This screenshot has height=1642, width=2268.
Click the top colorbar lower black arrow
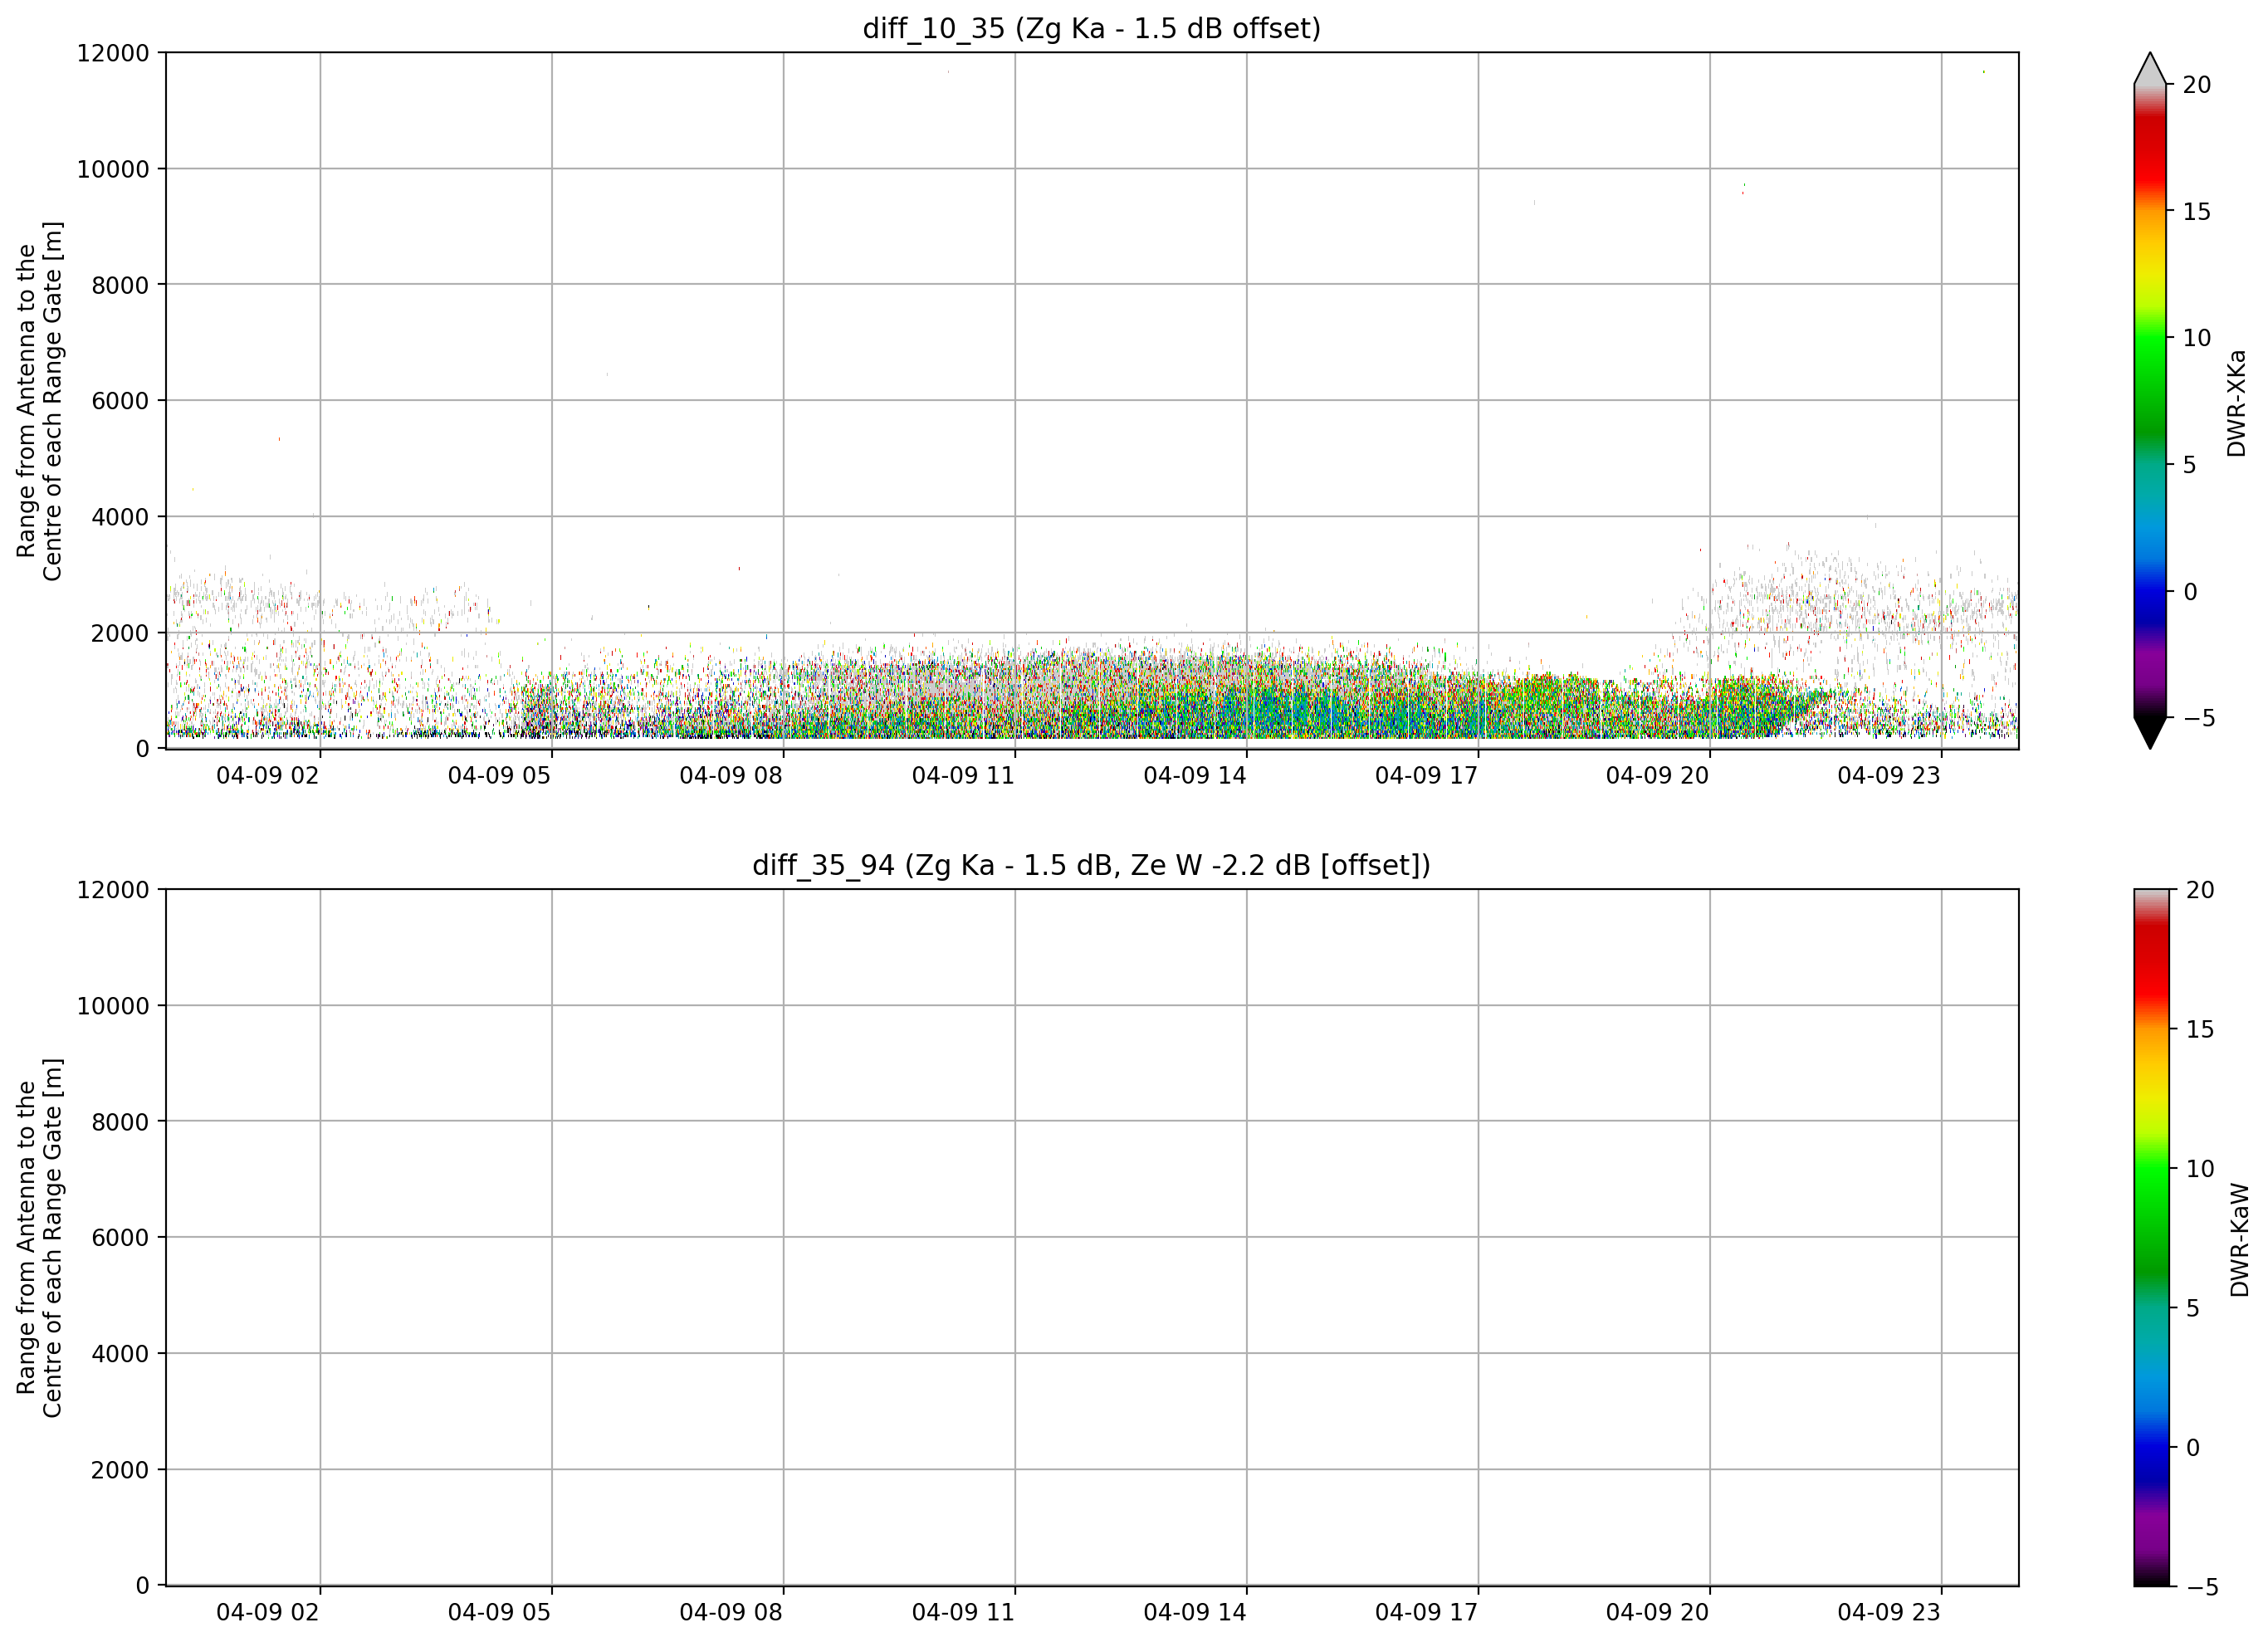(2150, 733)
